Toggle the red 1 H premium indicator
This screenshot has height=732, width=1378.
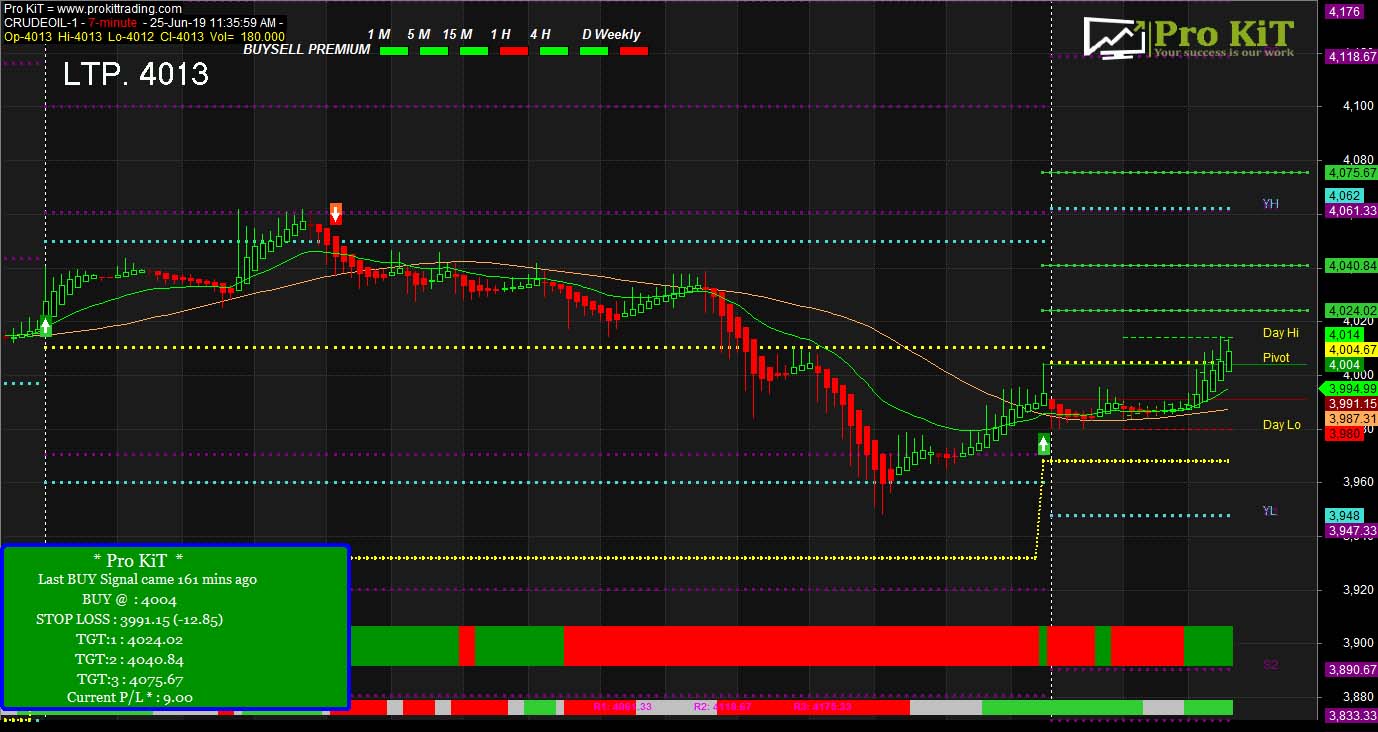coord(514,50)
